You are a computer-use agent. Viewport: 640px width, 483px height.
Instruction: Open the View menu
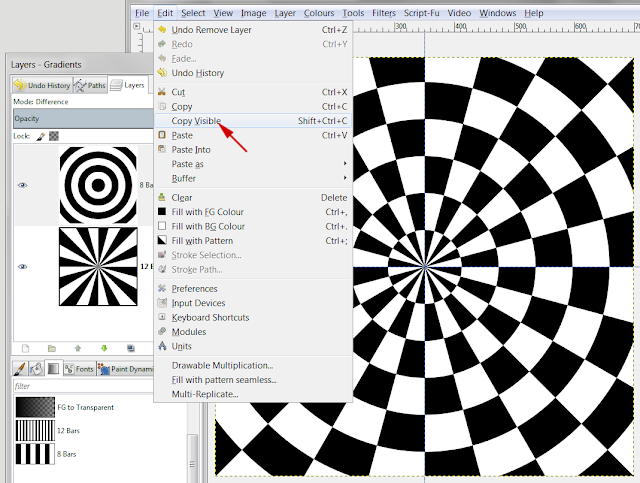pos(223,13)
